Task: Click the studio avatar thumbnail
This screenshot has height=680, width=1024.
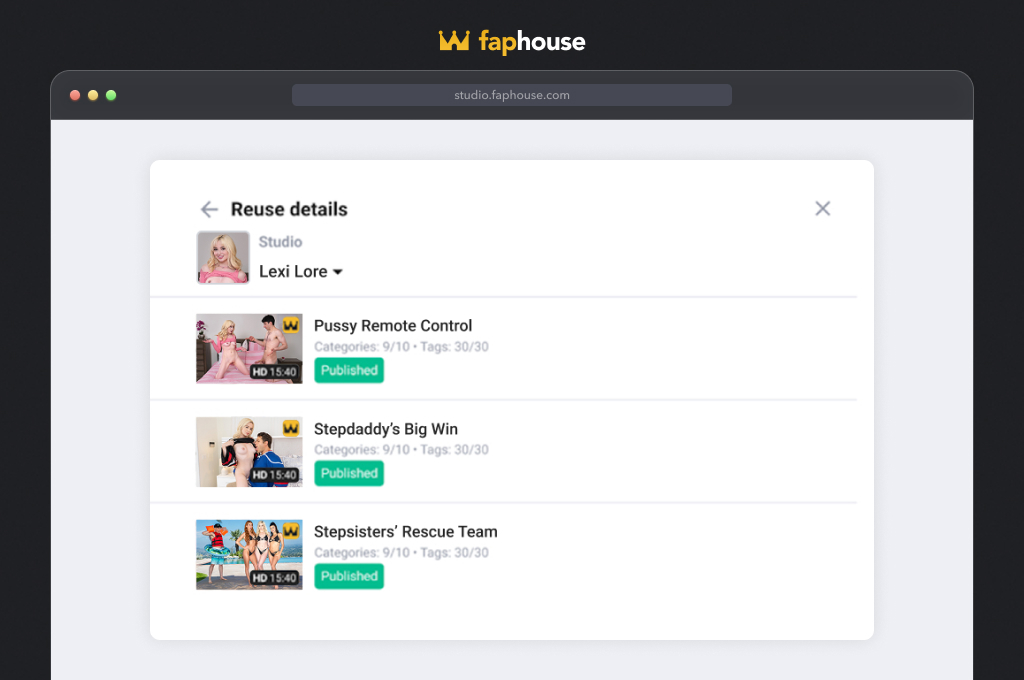Action: (x=223, y=257)
